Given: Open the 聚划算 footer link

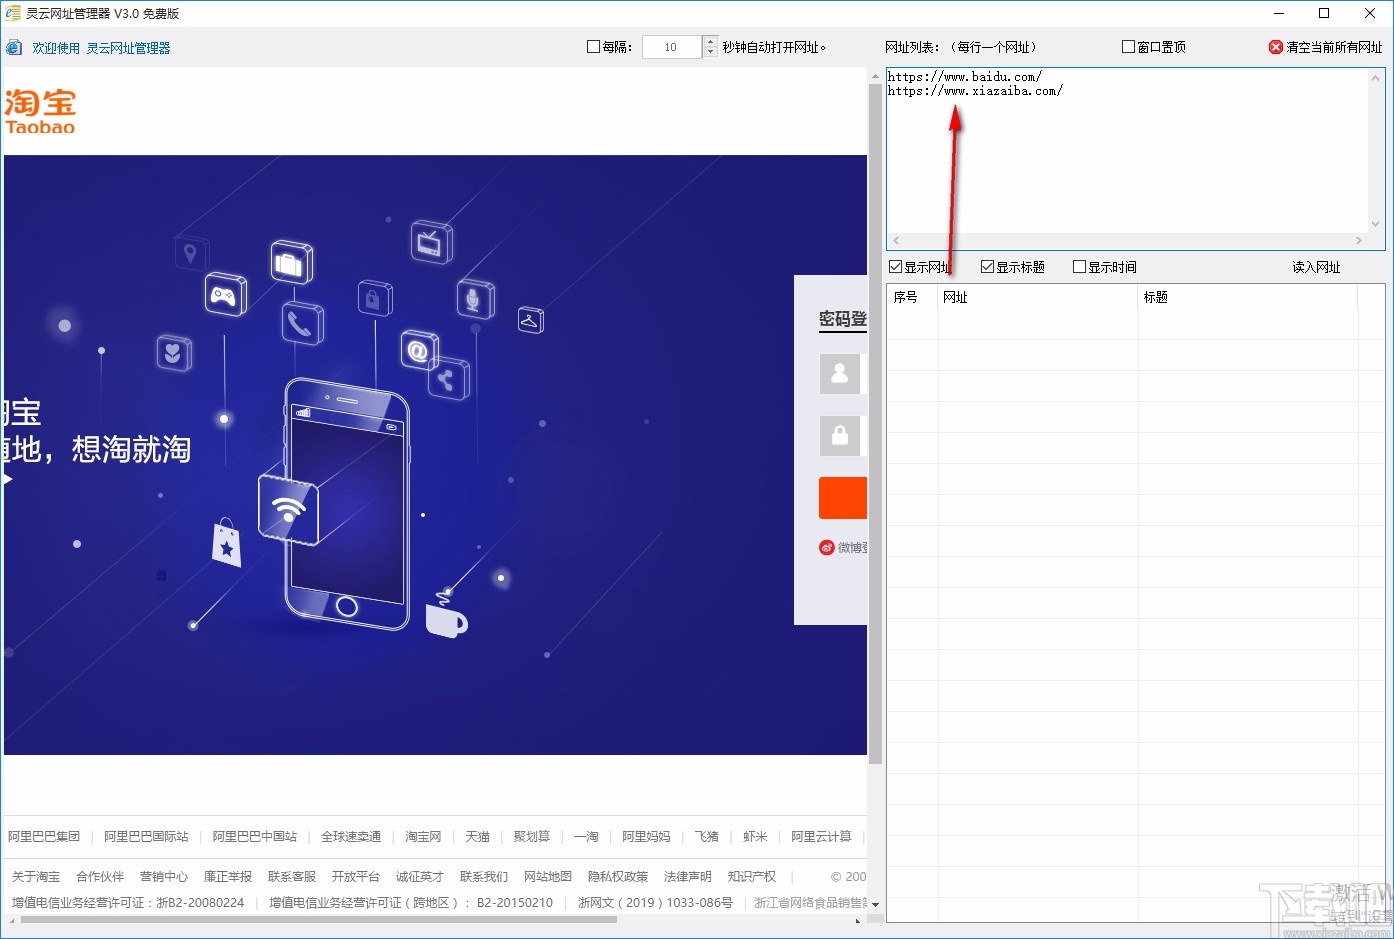Looking at the screenshot, I should [x=532, y=836].
